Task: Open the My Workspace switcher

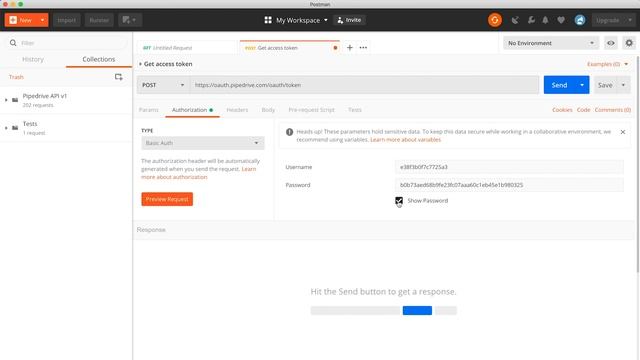Action: [296, 20]
